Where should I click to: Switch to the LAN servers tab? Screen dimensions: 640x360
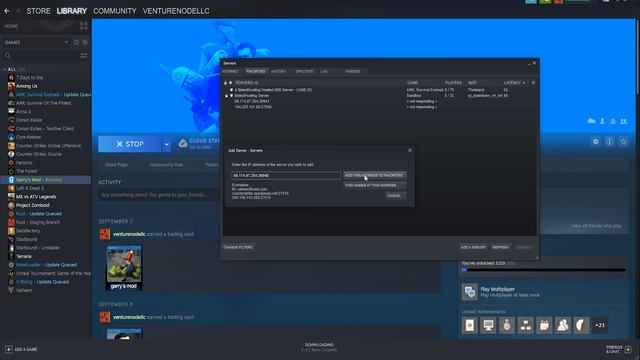point(324,71)
